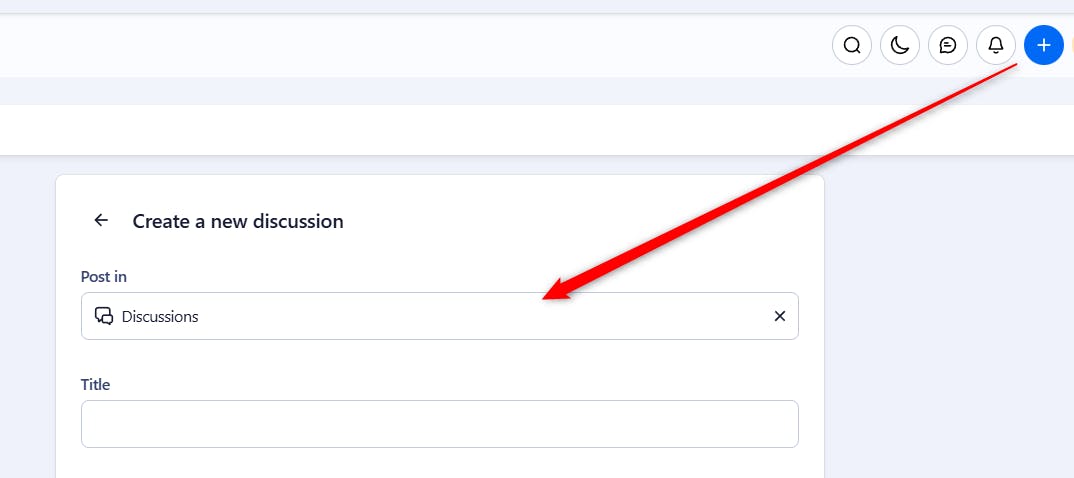Click the Post in label

pyautogui.click(x=104, y=277)
